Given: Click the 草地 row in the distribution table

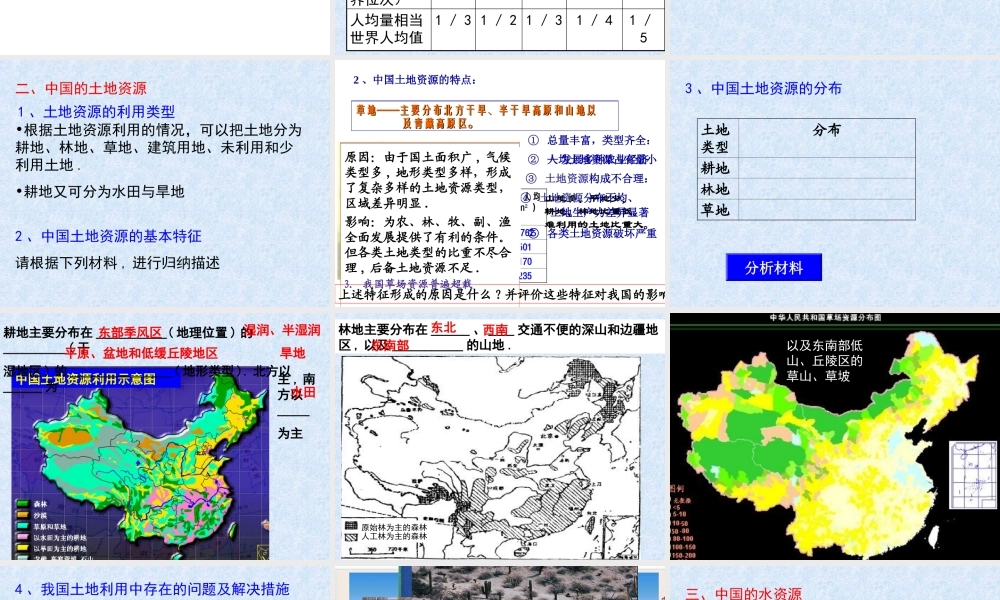Looking at the screenshot, I should 807,210.
